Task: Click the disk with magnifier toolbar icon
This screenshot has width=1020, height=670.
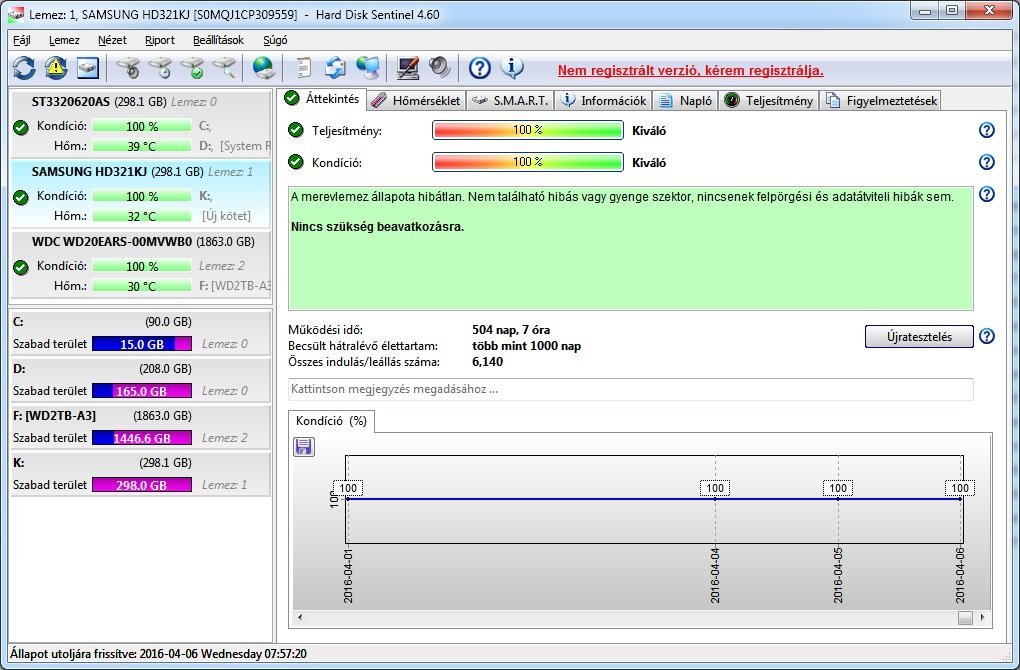Action: [224, 68]
